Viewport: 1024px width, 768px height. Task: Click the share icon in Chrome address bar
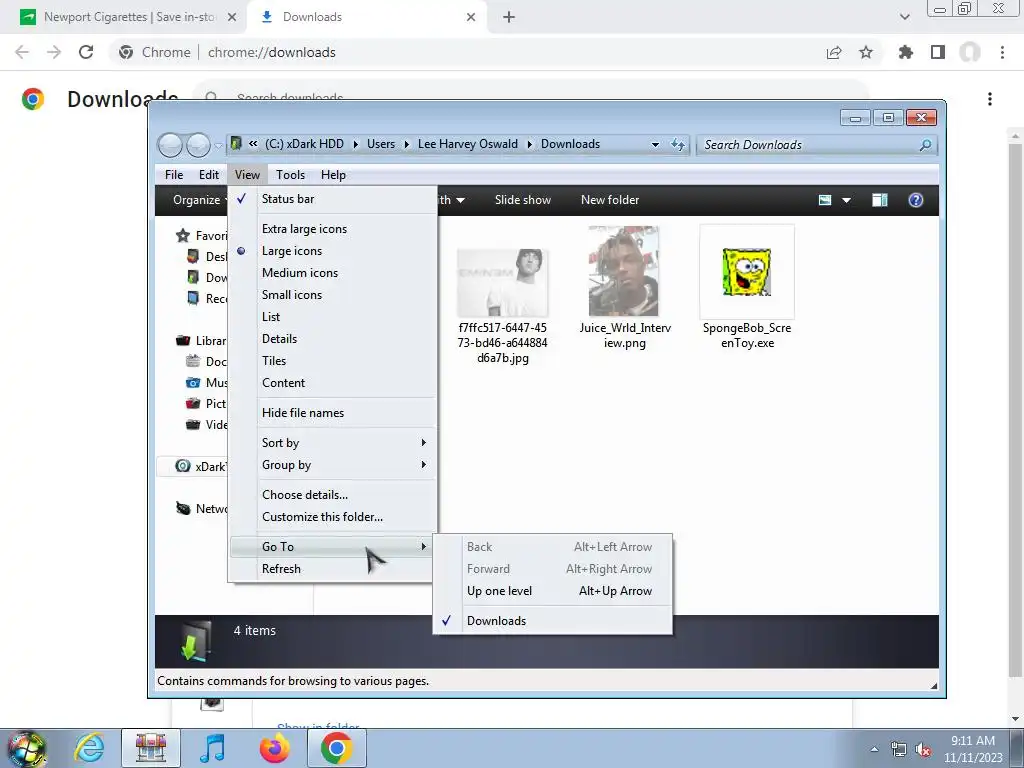point(834,52)
